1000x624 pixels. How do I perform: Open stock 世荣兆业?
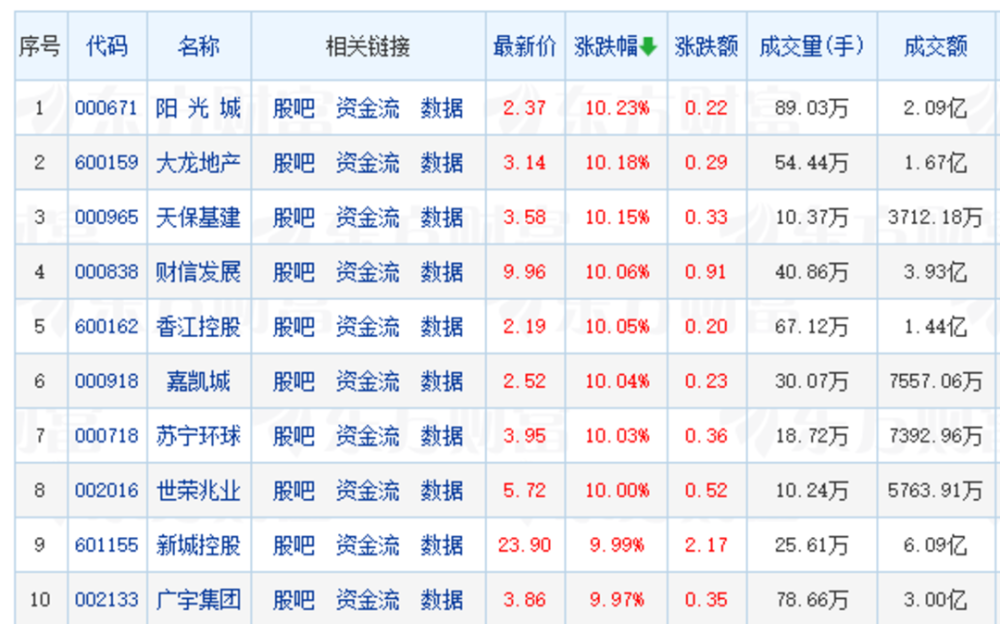(x=198, y=491)
